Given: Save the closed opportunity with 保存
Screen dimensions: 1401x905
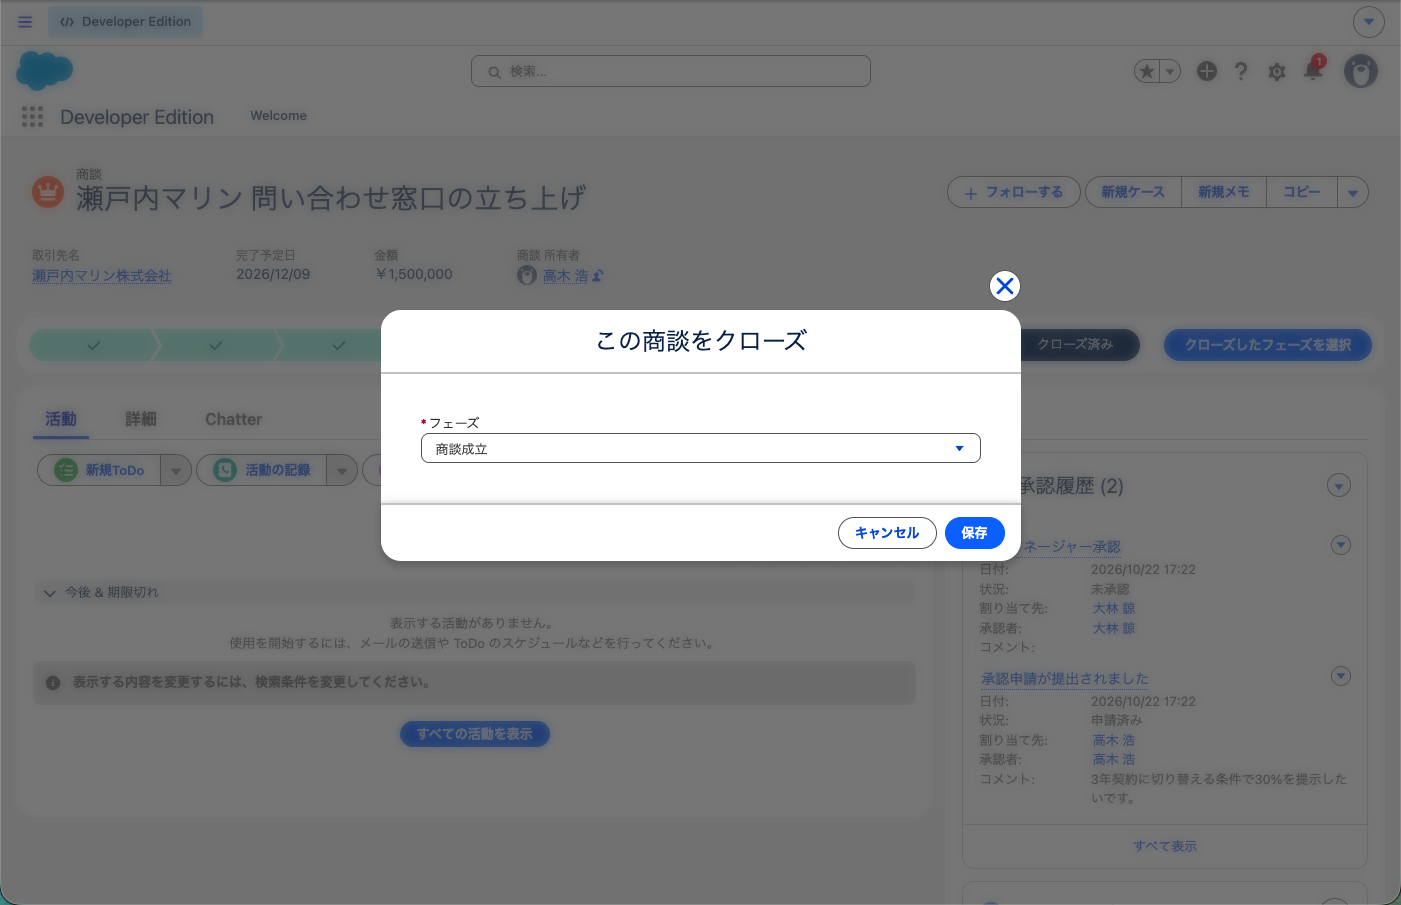Looking at the screenshot, I should coord(974,533).
